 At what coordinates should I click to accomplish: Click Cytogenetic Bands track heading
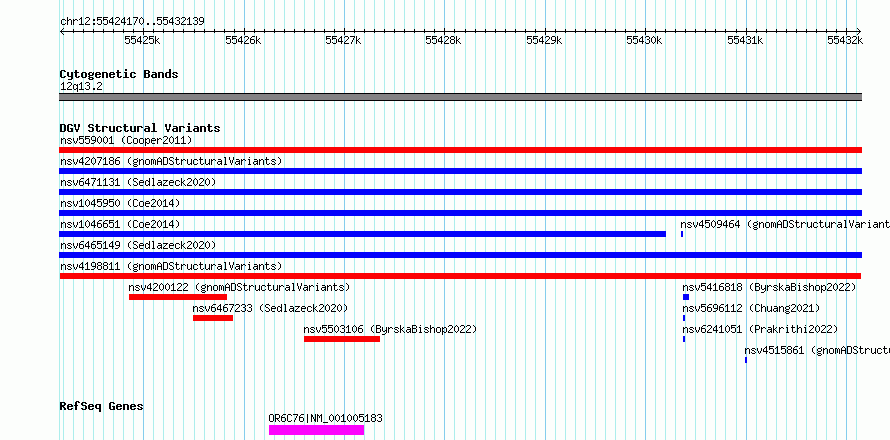(x=119, y=74)
